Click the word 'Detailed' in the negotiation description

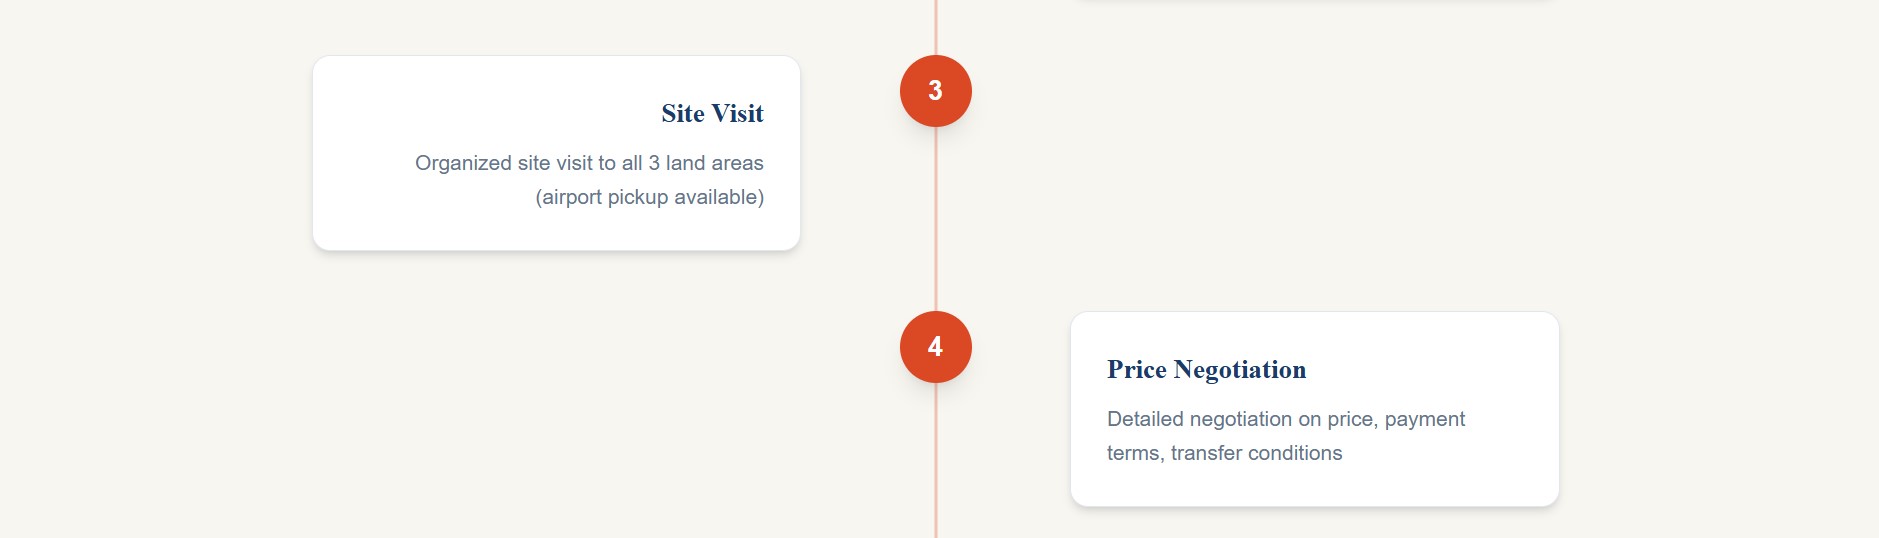(x=1146, y=419)
